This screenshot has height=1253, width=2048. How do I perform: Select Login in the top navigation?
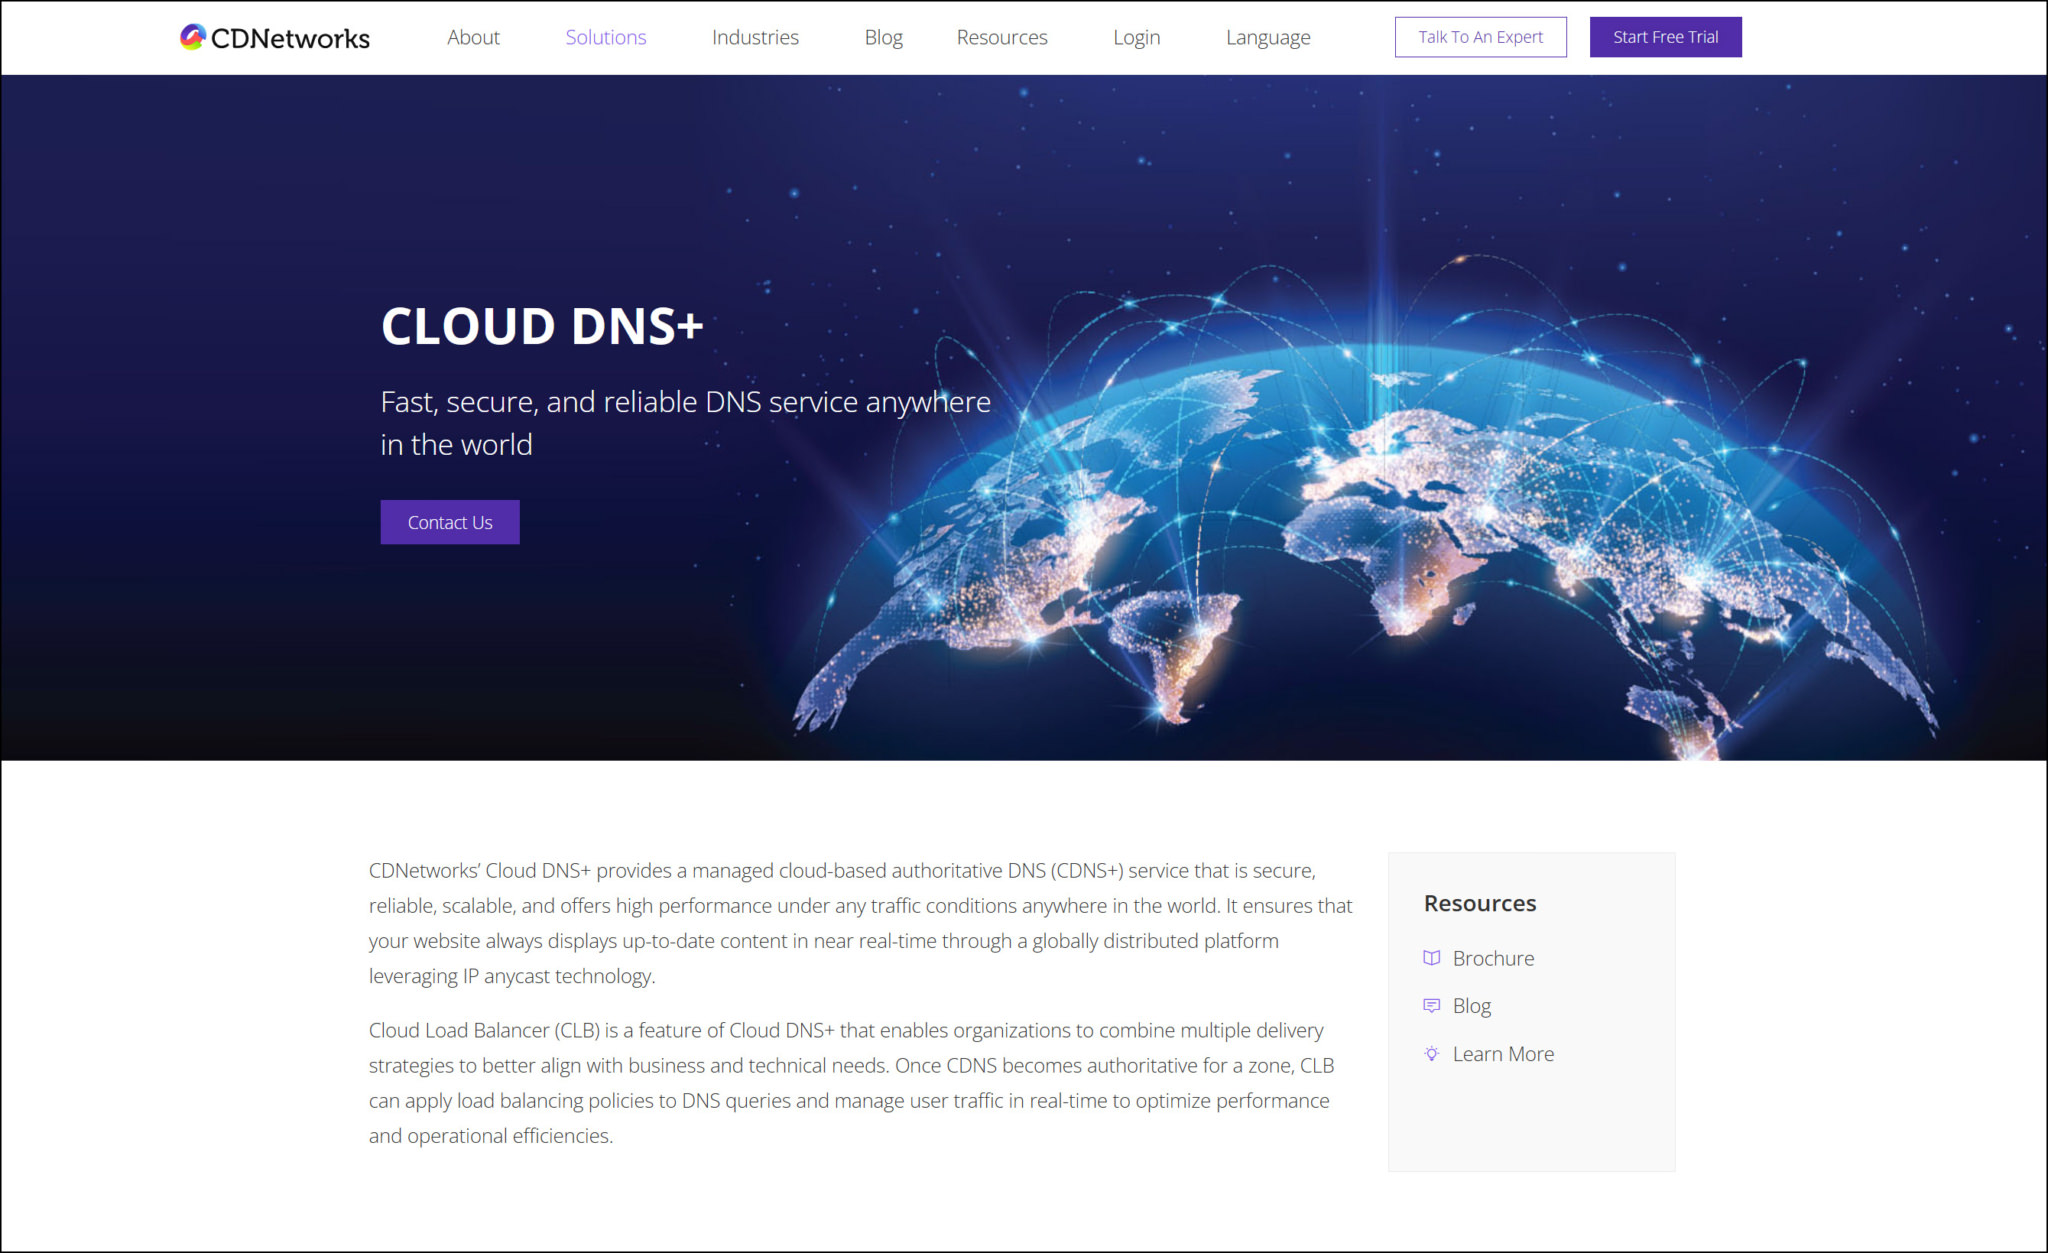tap(1136, 37)
